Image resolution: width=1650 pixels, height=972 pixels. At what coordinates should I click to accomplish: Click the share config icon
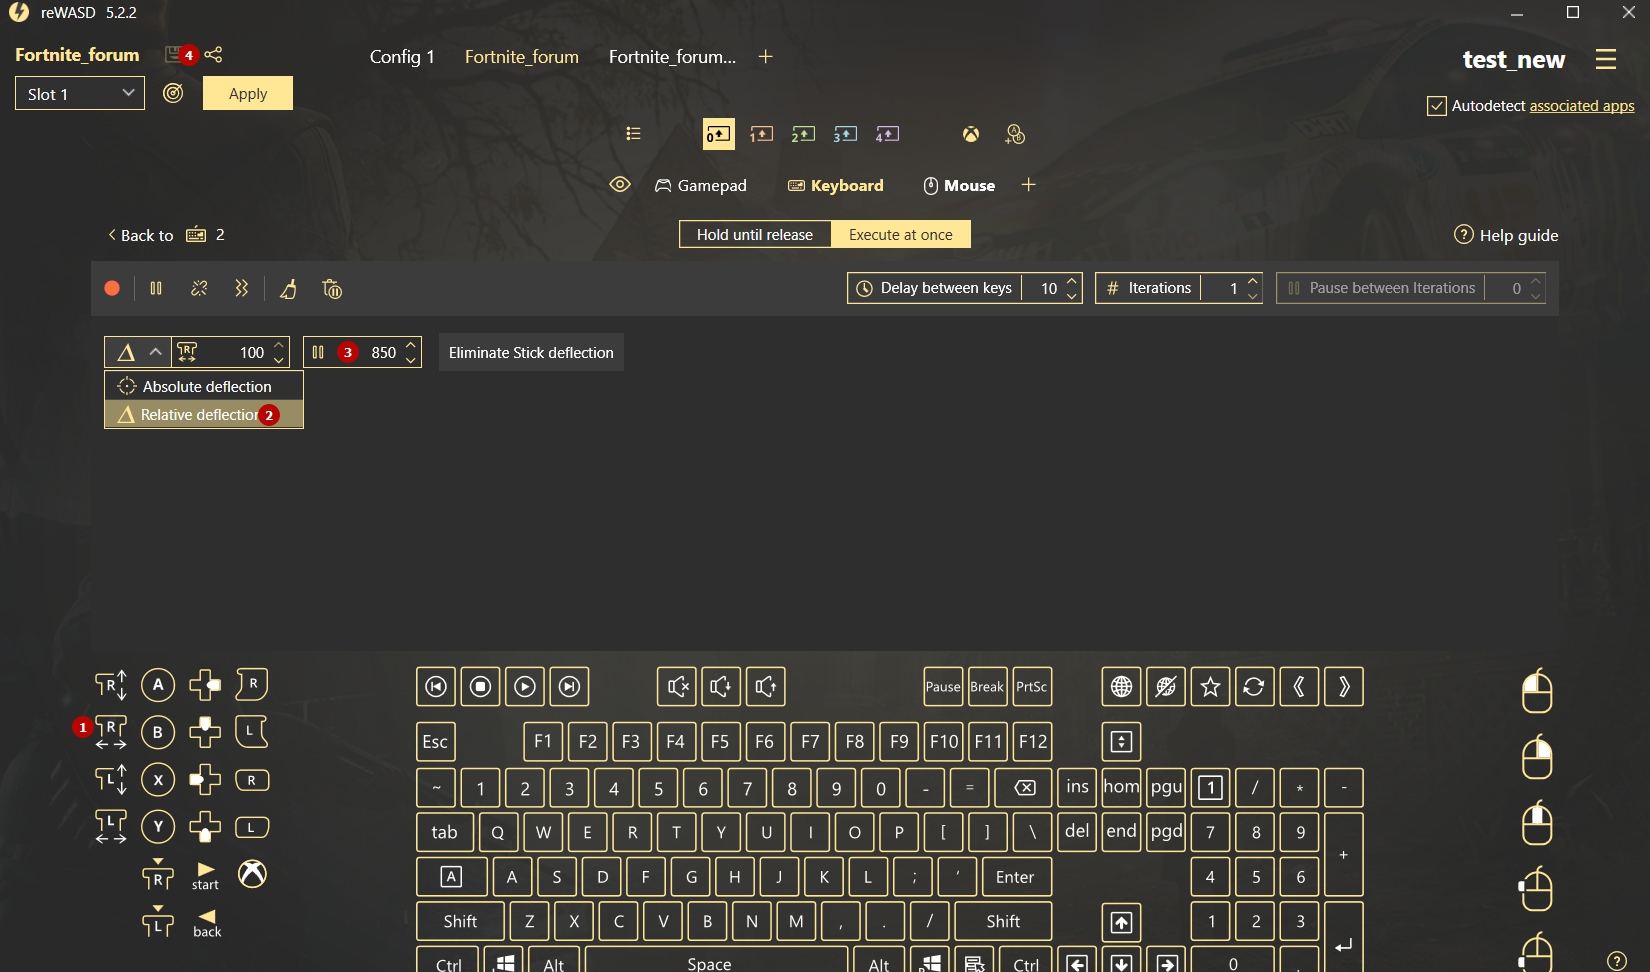tap(214, 55)
